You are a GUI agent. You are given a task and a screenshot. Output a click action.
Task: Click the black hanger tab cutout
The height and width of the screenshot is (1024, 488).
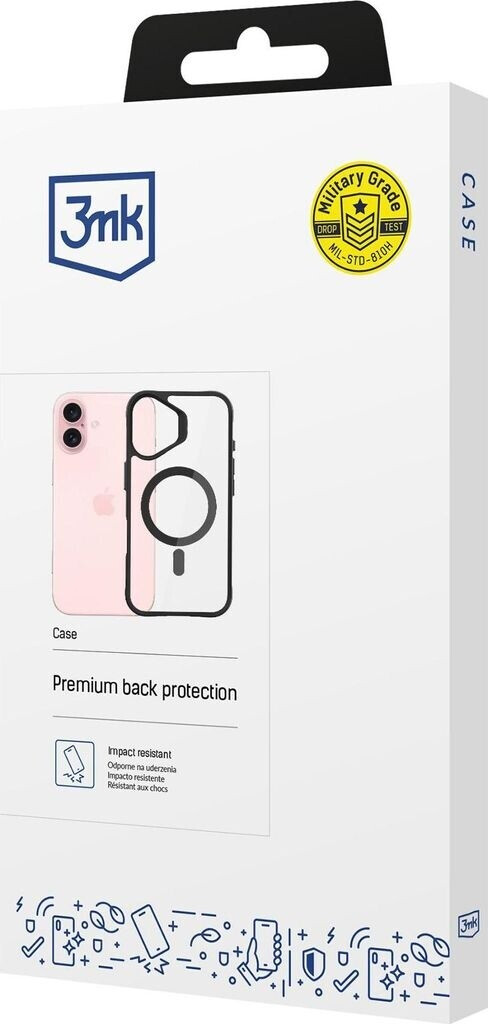coord(255,55)
